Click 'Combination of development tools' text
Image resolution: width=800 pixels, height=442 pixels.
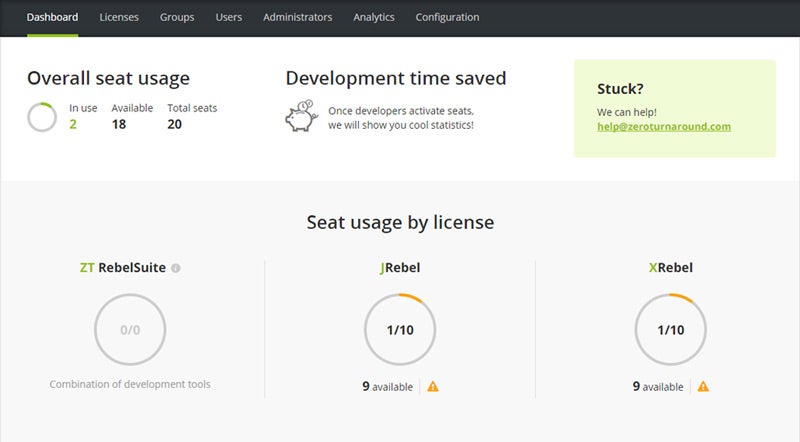point(130,384)
